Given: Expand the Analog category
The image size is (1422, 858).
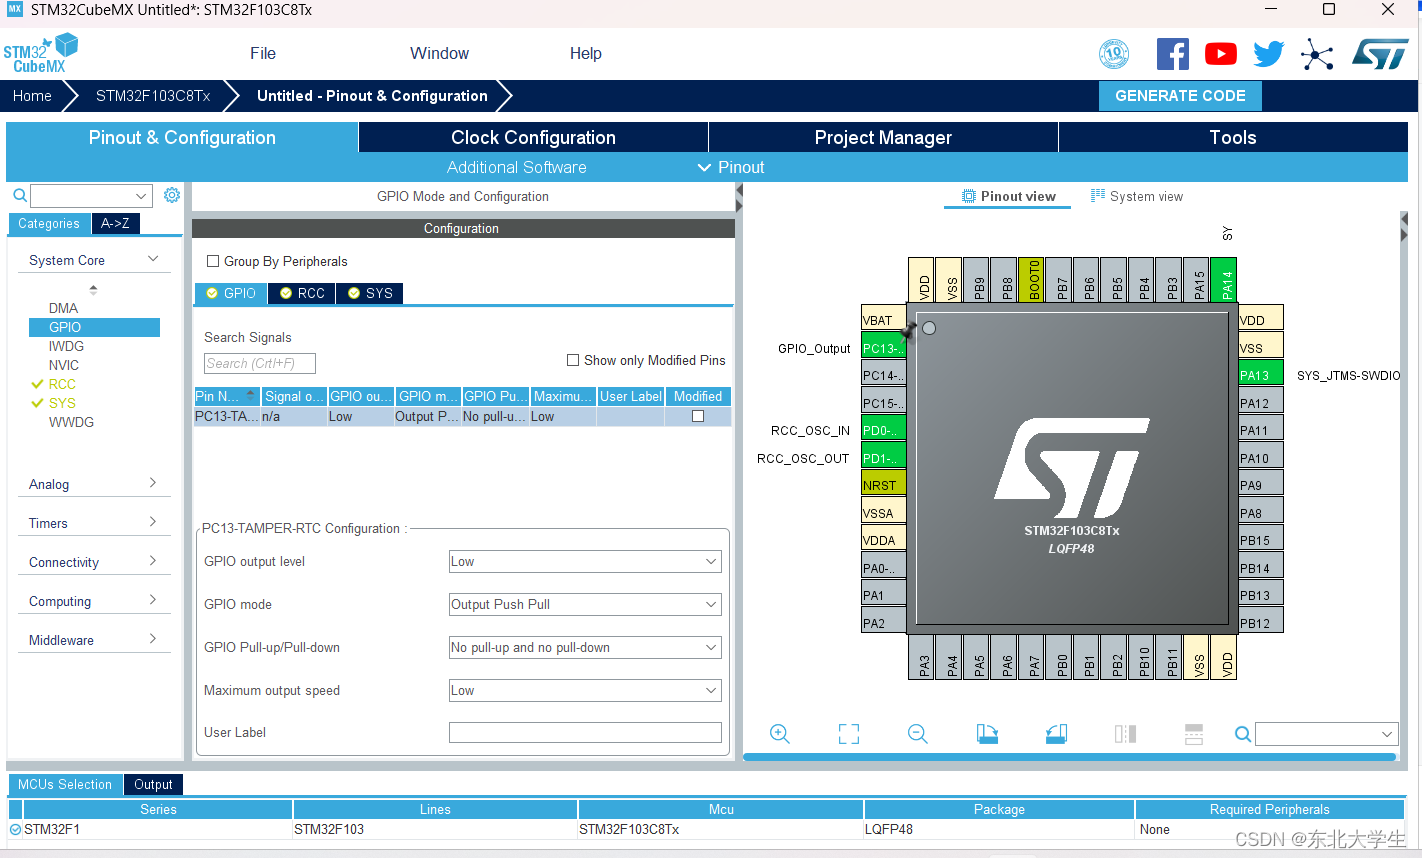Looking at the screenshot, I should pyautogui.click(x=153, y=483).
